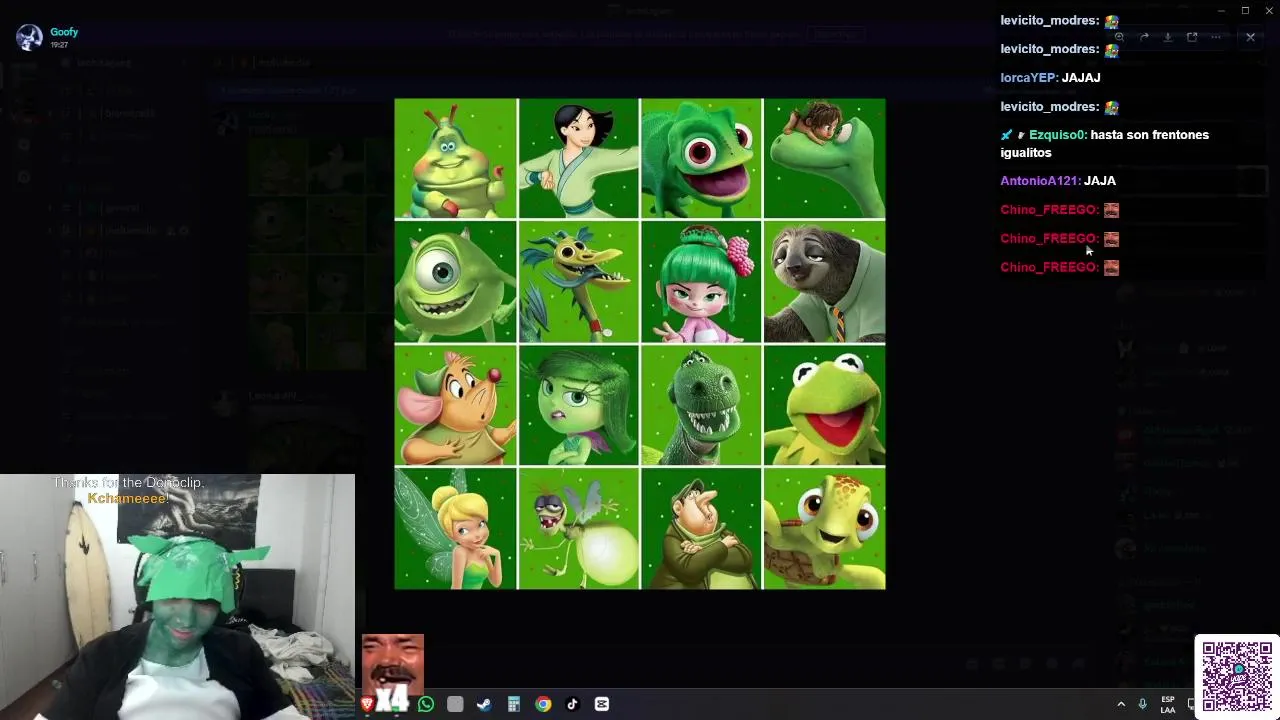Close the image viewer with X
The width and height of the screenshot is (1280, 720).
(x=1250, y=37)
